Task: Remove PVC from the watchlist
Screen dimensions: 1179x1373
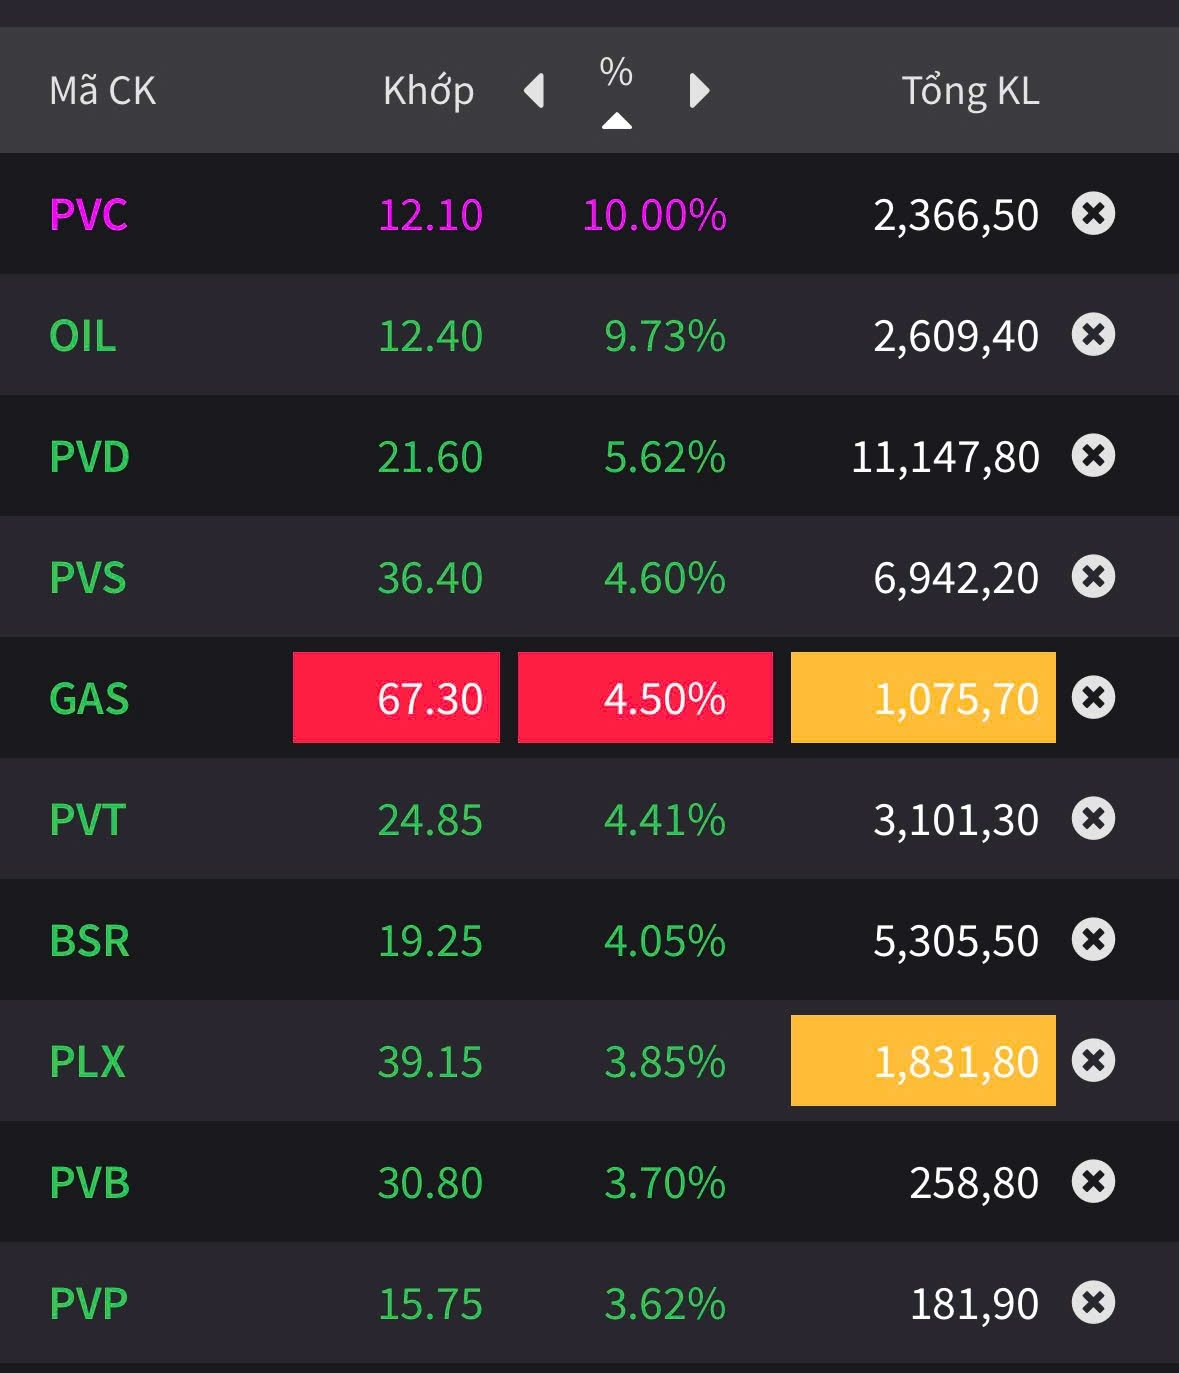Action: [1093, 214]
